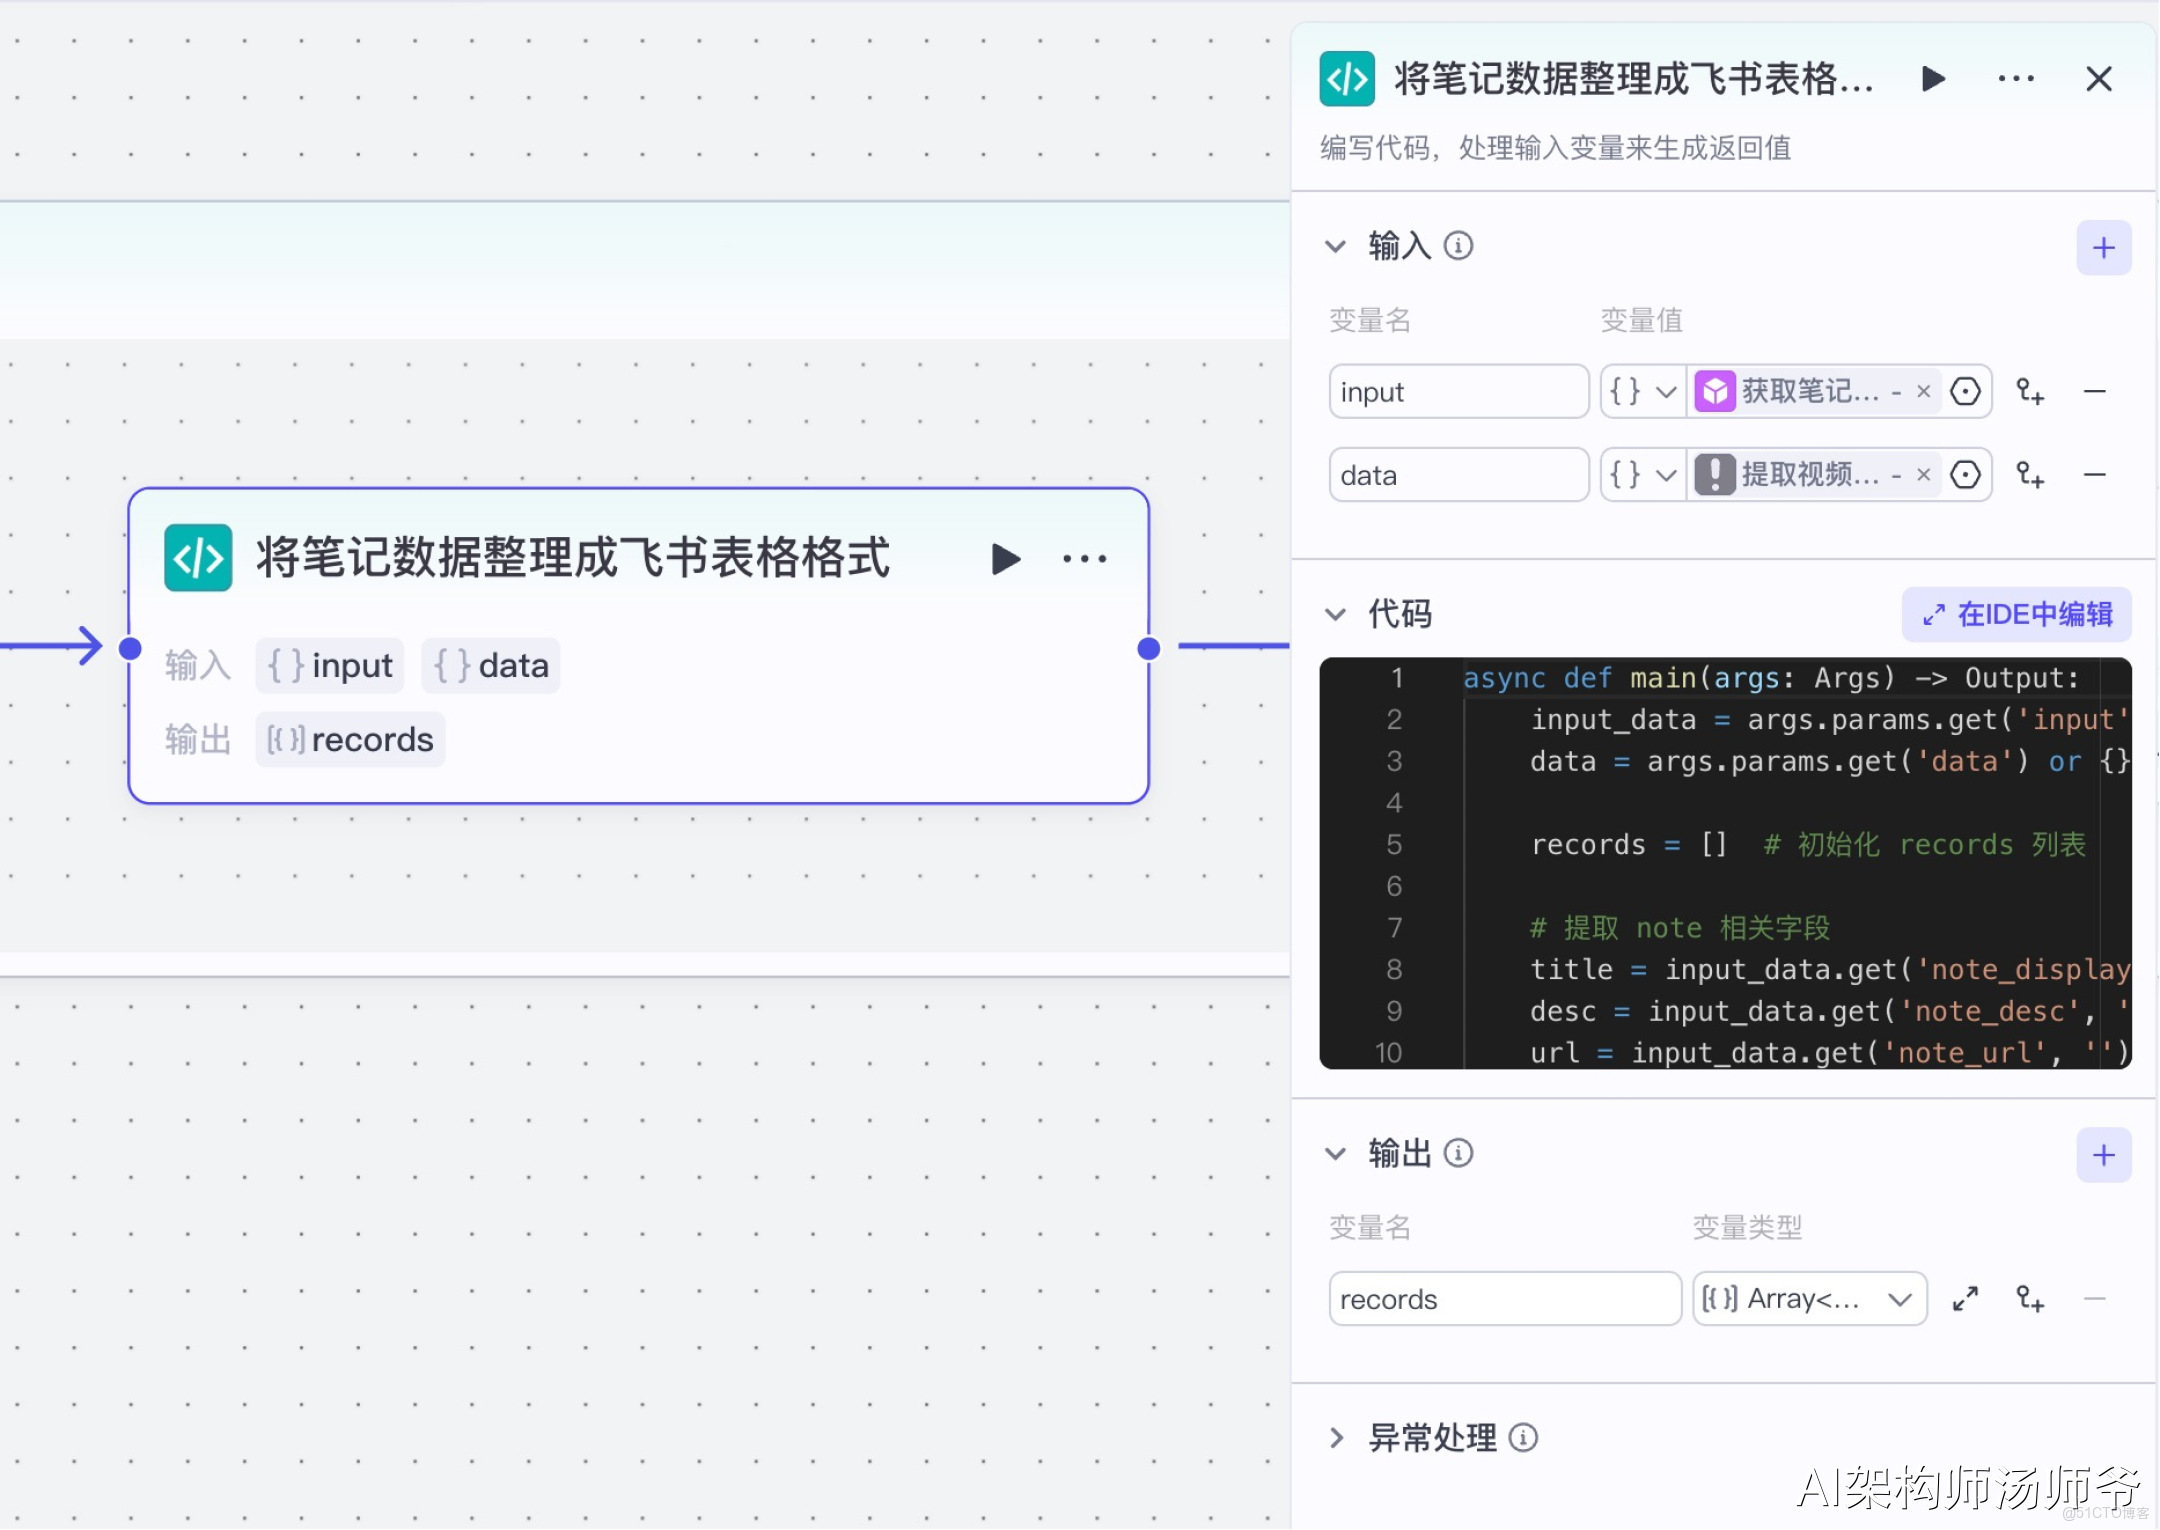Expand the 异常处理 section
Image resolution: width=2160 pixels, height=1530 pixels.
click(1336, 1438)
